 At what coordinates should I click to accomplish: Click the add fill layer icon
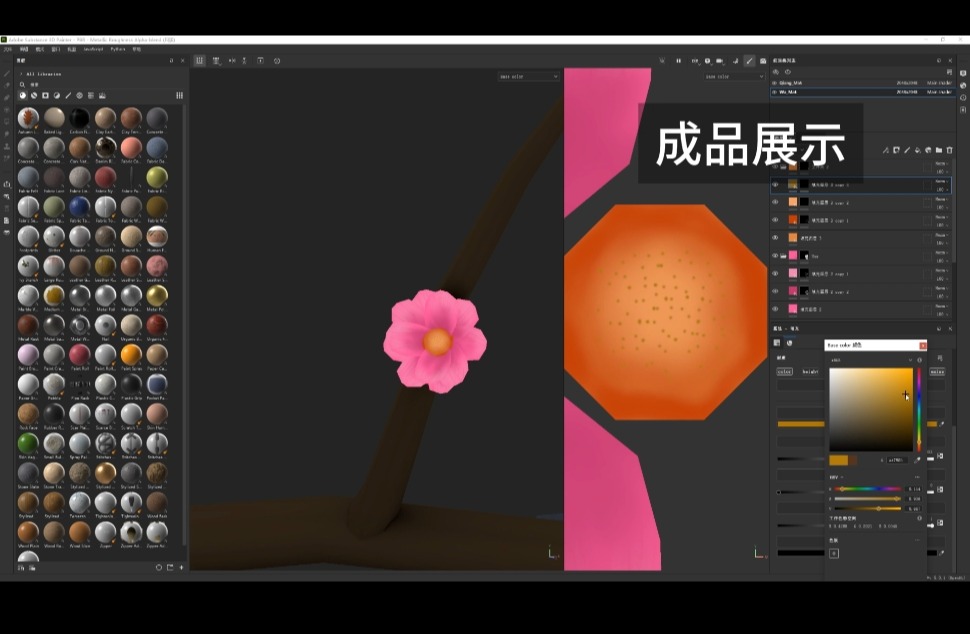click(917, 150)
